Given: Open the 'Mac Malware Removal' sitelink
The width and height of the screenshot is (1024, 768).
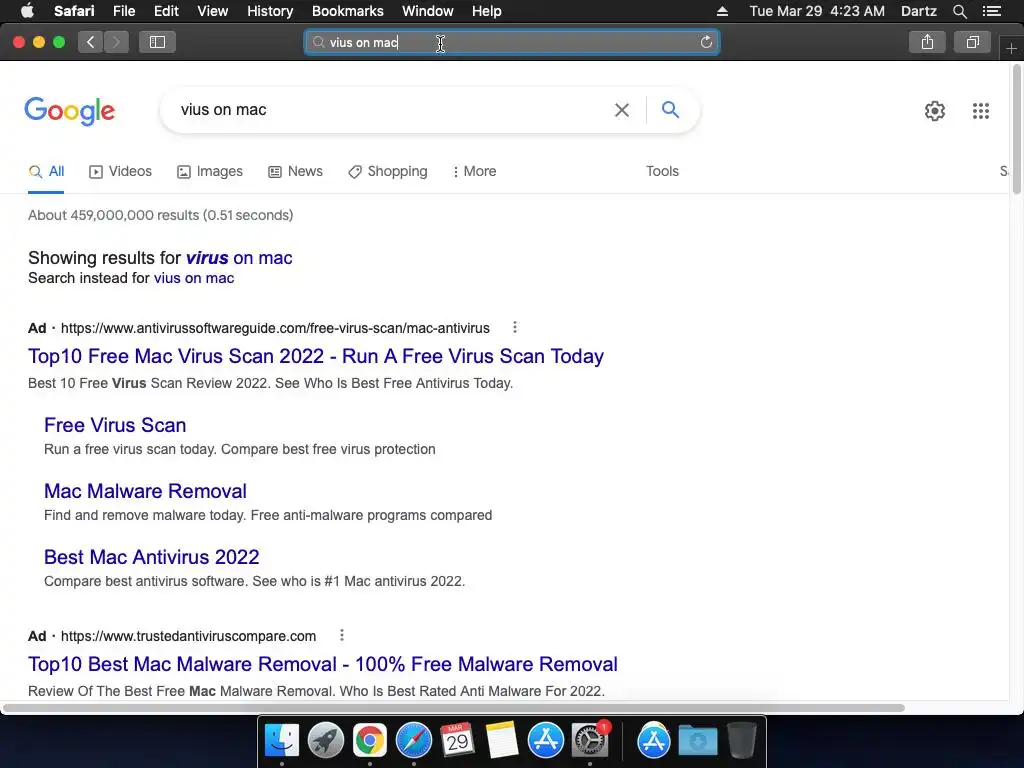Looking at the screenshot, I should coord(145,491).
